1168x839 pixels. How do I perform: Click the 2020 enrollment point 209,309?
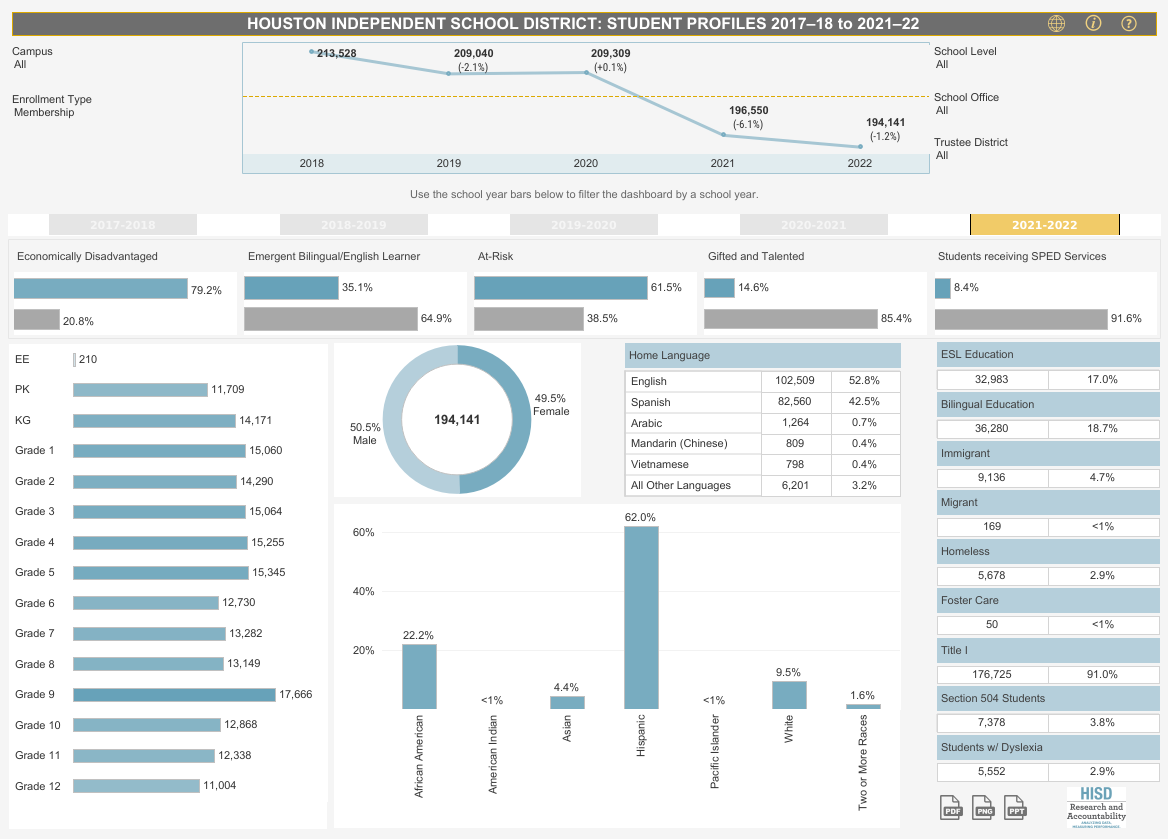586,72
